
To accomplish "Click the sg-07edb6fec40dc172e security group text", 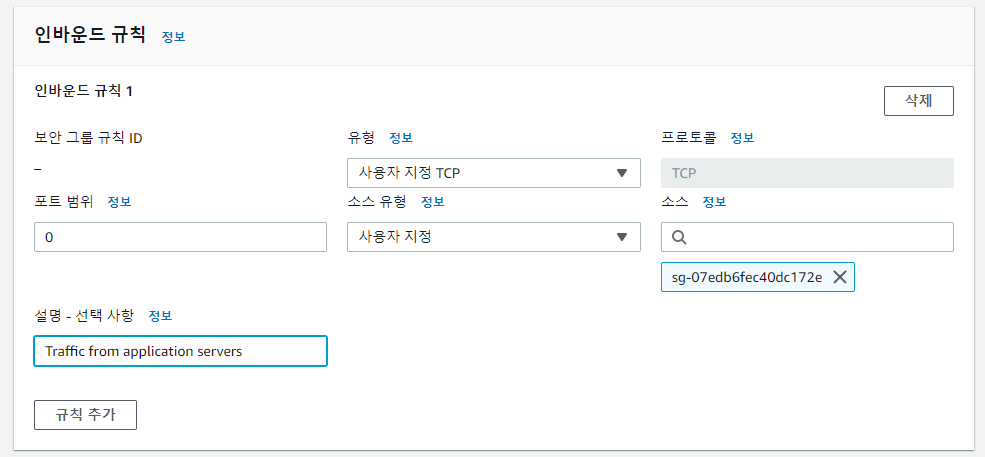I will click(747, 277).
